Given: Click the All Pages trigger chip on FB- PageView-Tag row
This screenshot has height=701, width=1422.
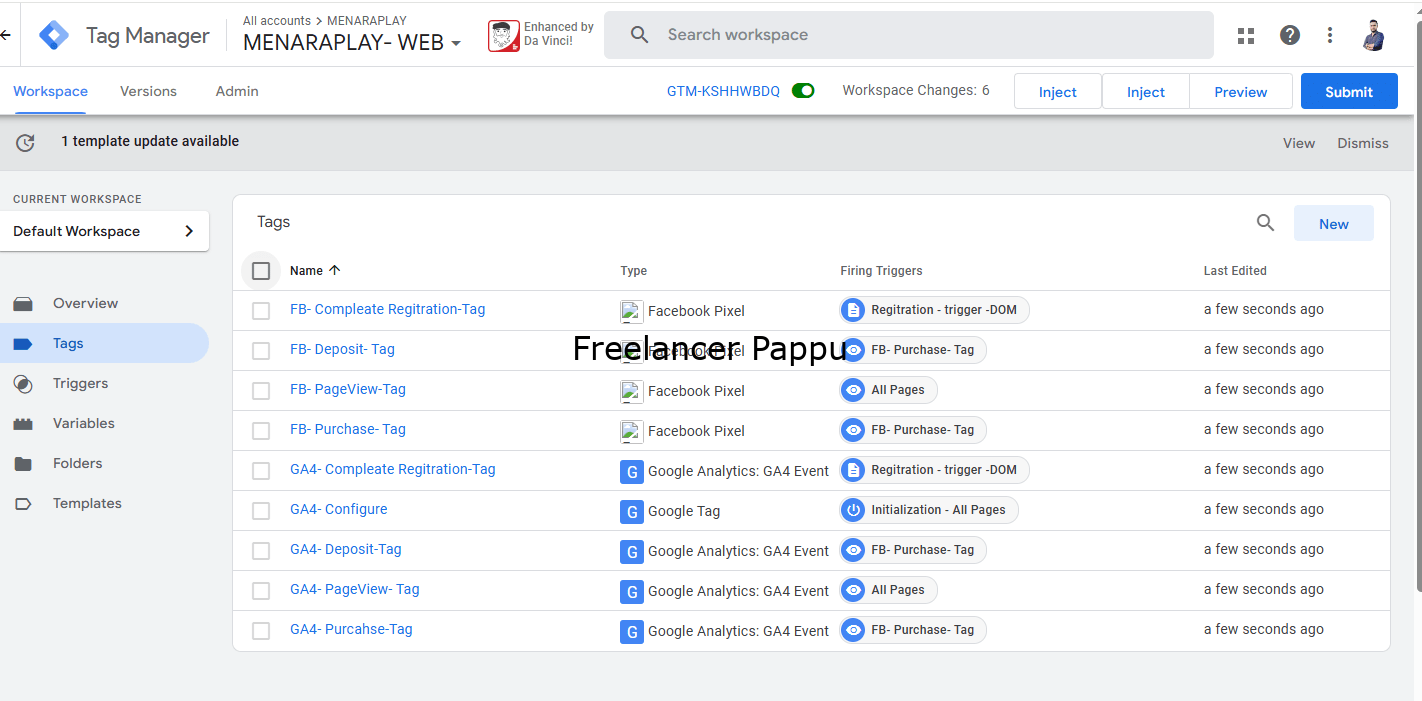Looking at the screenshot, I should click(x=888, y=390).
